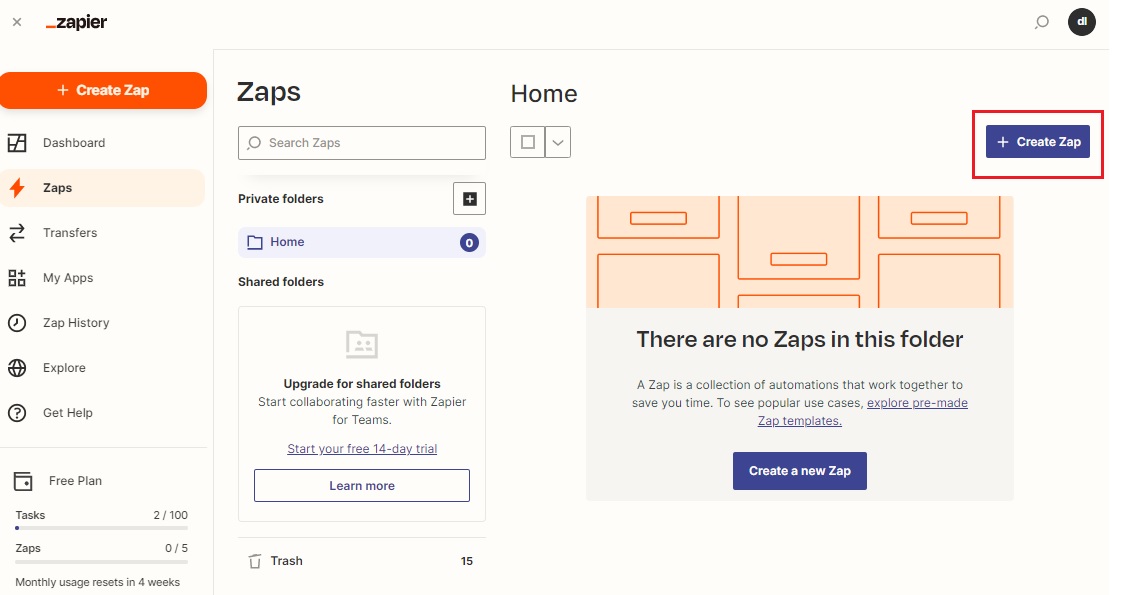Click the Search Zaps input field
Viewport: 1143px width, 595px height.
click(370, 143)
